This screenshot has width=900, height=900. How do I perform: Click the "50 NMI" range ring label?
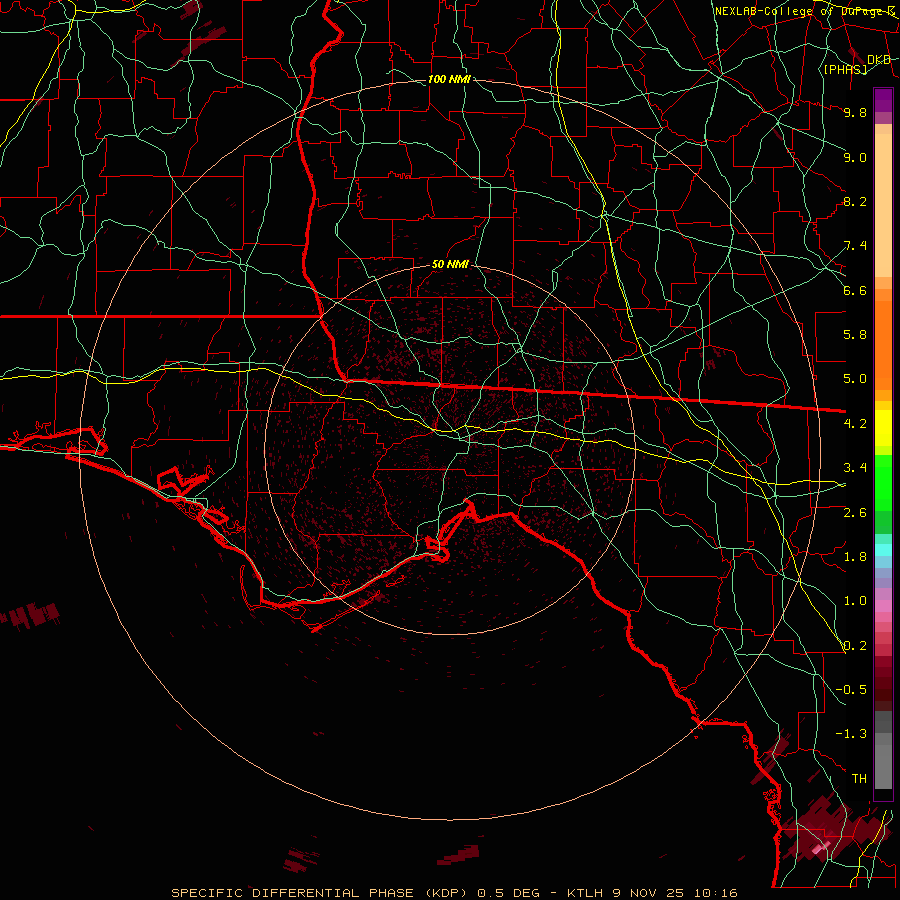pos(450,265)
